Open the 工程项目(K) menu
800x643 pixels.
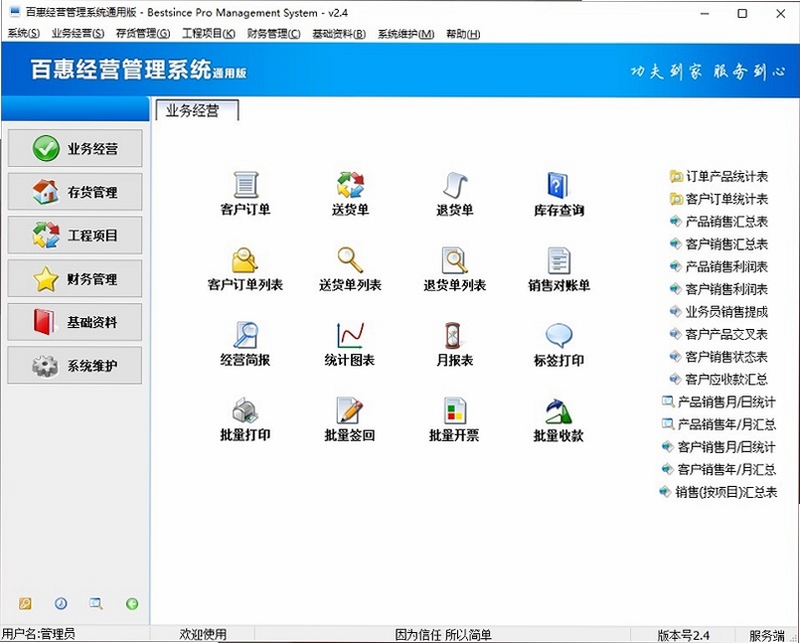pyautogui.click(x=209, y=34)
